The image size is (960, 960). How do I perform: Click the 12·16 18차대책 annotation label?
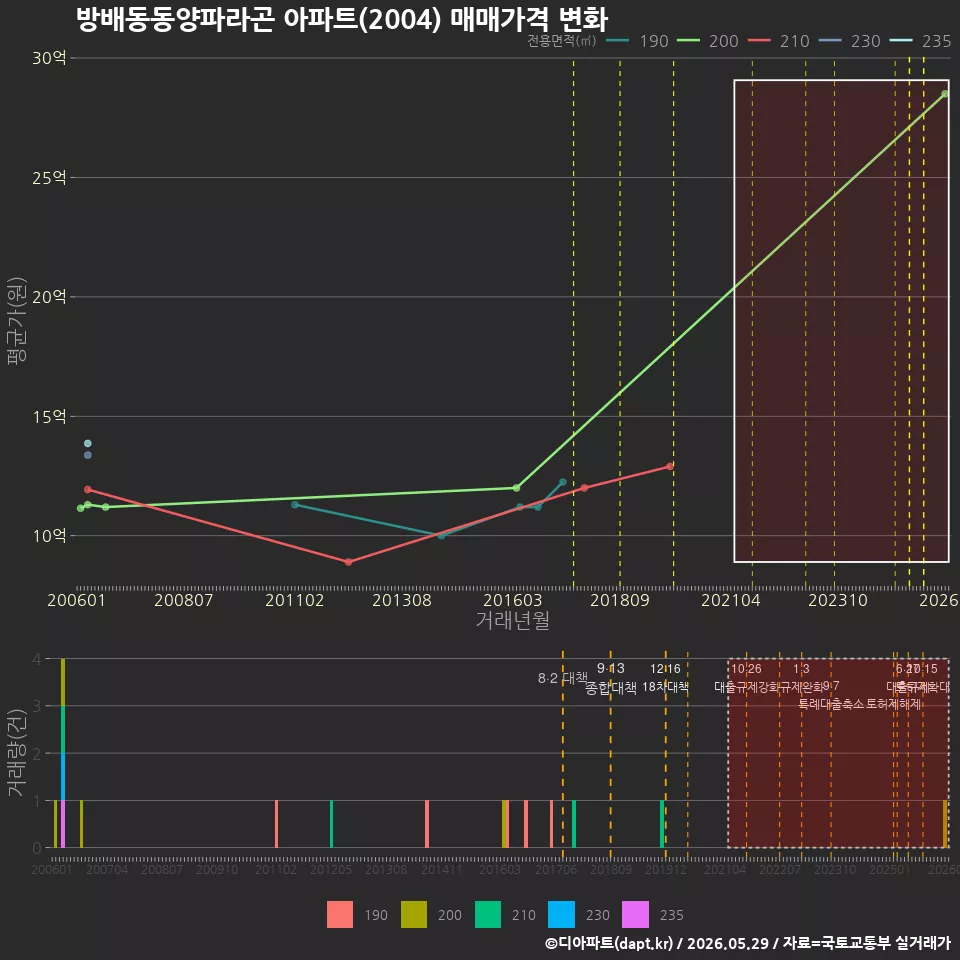click(x=666, y=678)
